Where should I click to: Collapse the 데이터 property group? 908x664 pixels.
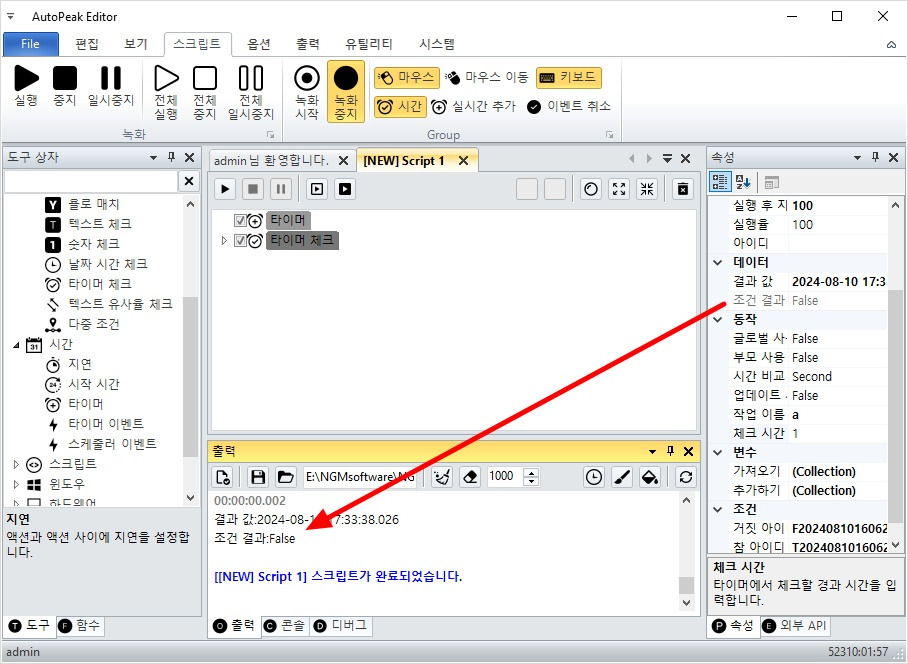click(718, 262)
